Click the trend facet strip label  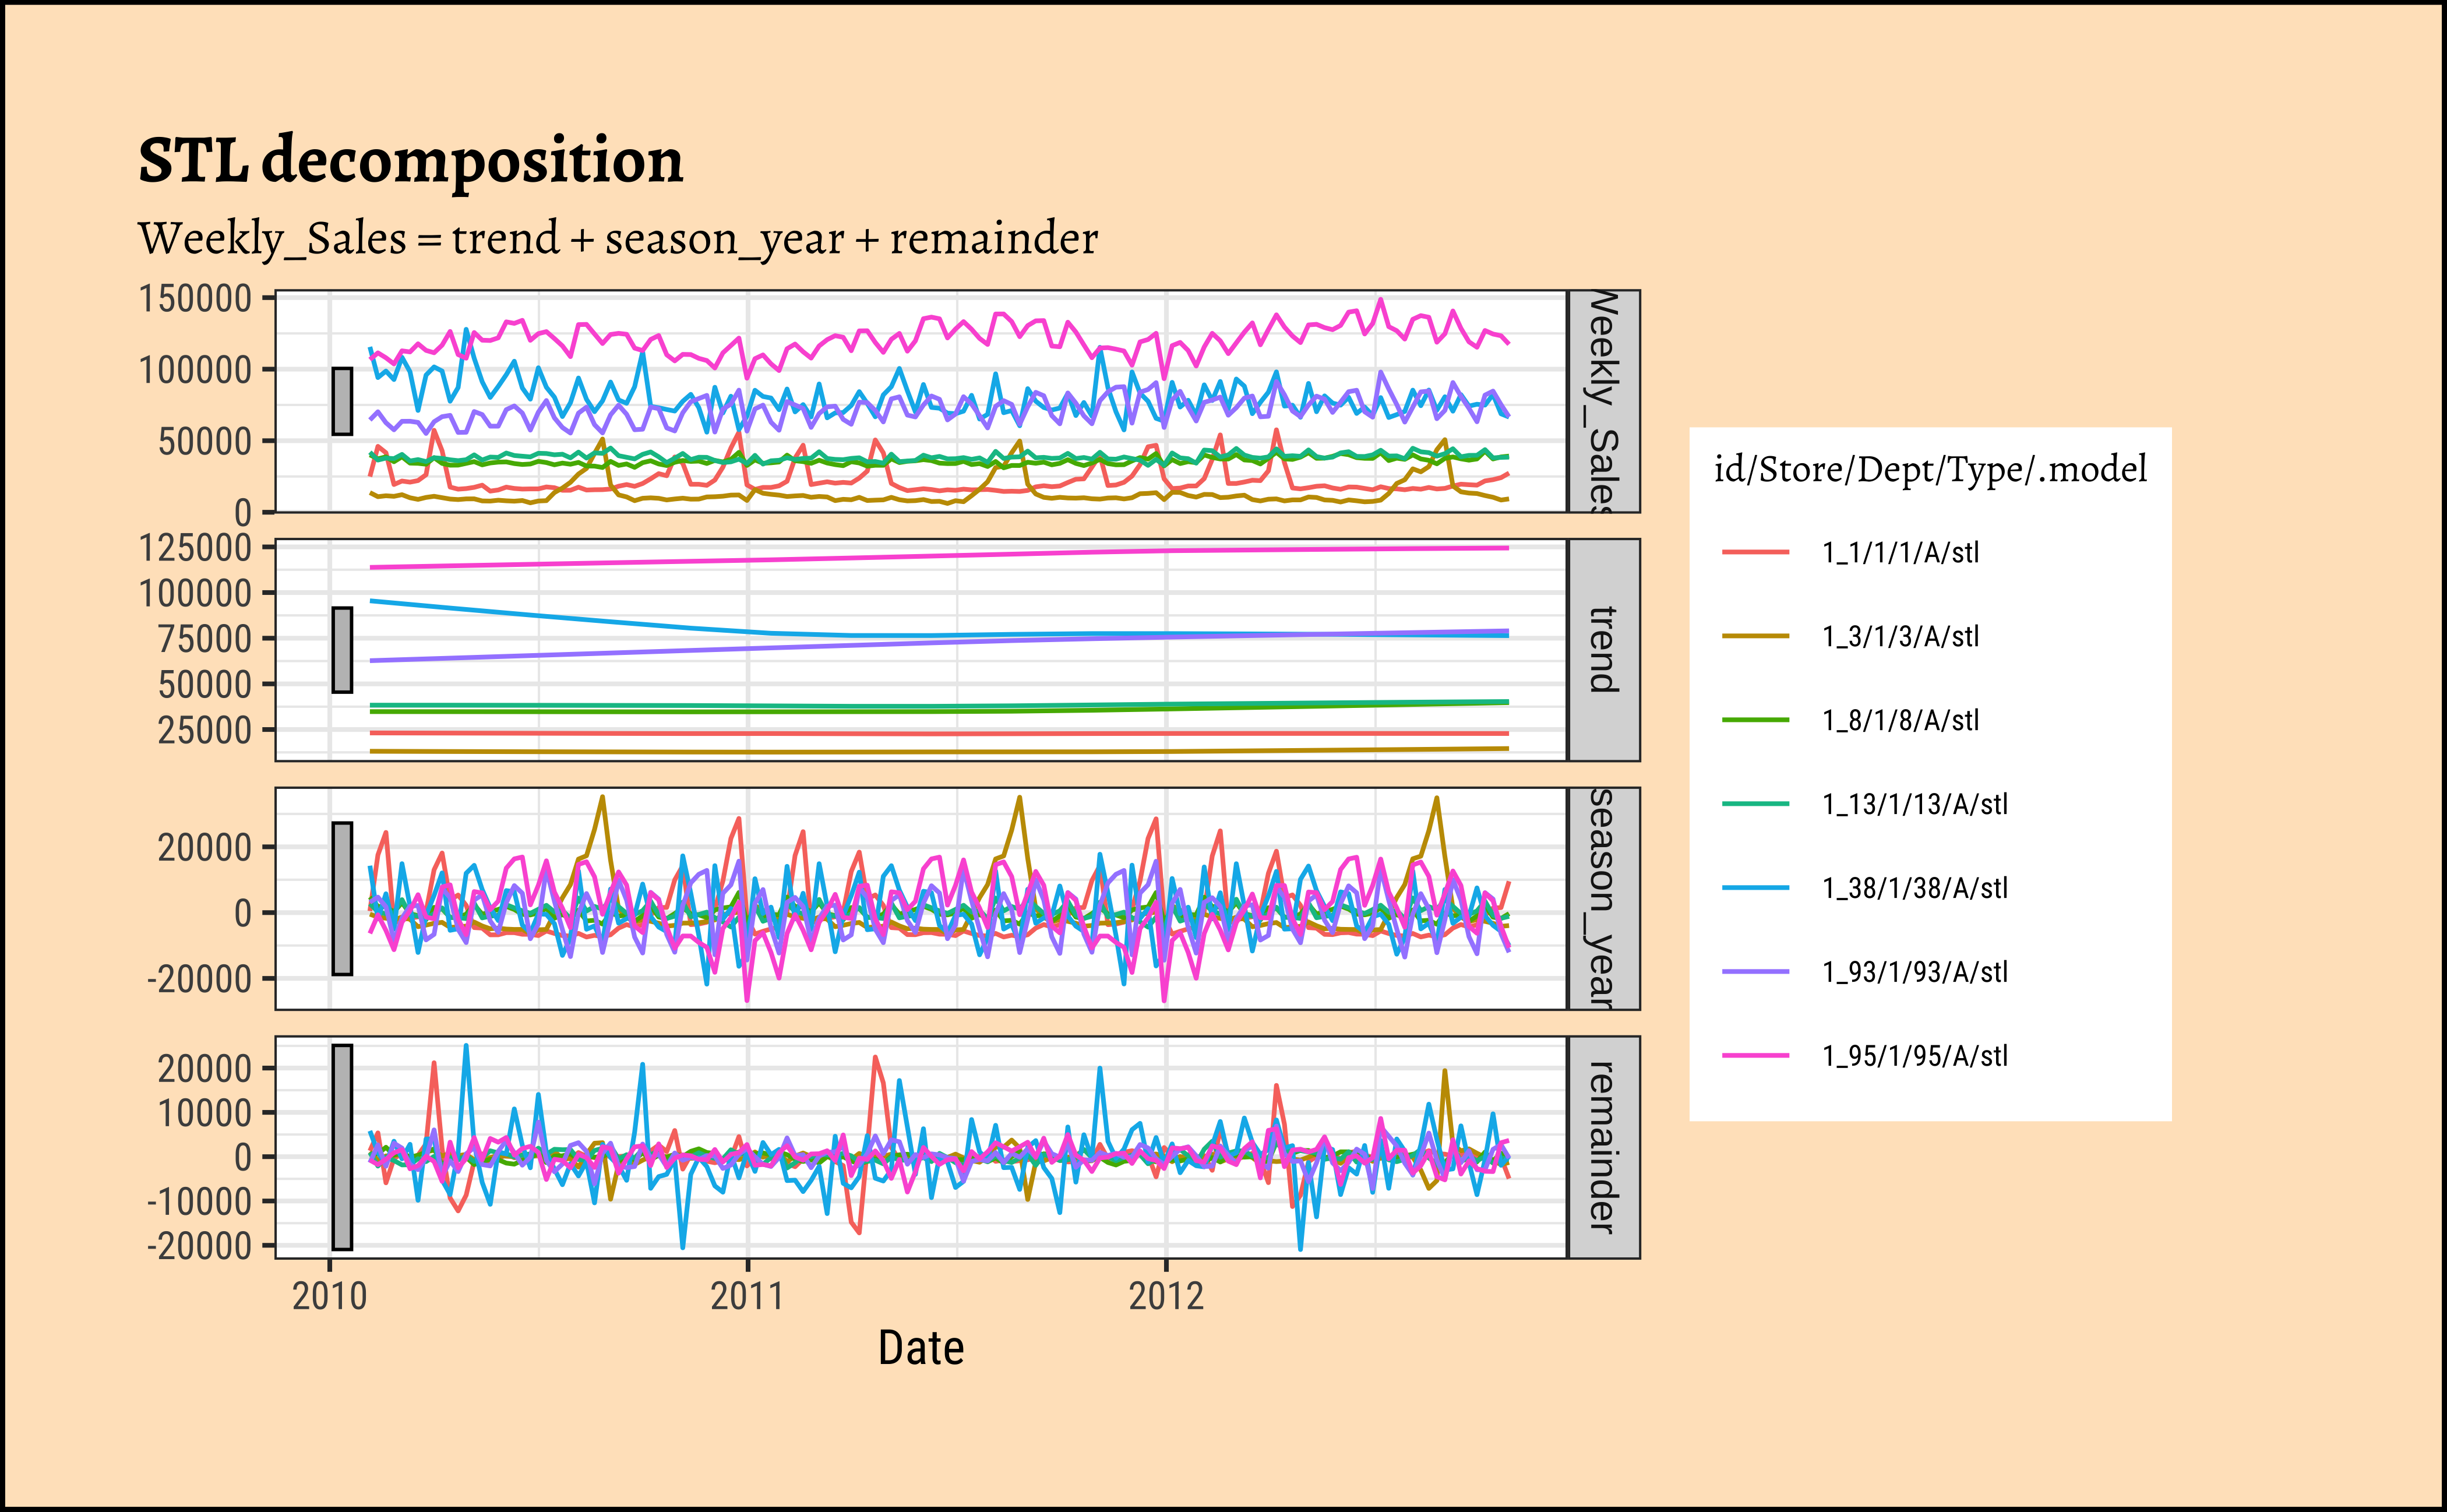pyautogui.click(x=1603, y=650)
